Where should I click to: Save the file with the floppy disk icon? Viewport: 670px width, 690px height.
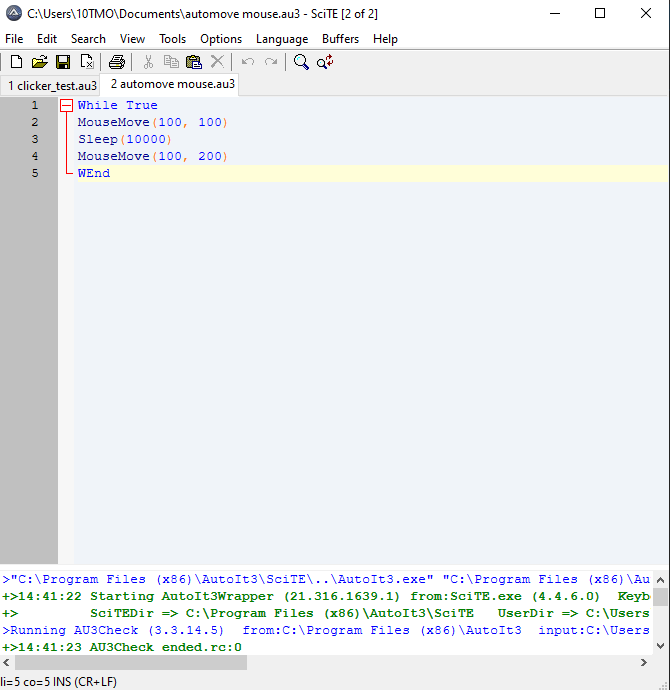pyautogui.click(x=63, y=62)
